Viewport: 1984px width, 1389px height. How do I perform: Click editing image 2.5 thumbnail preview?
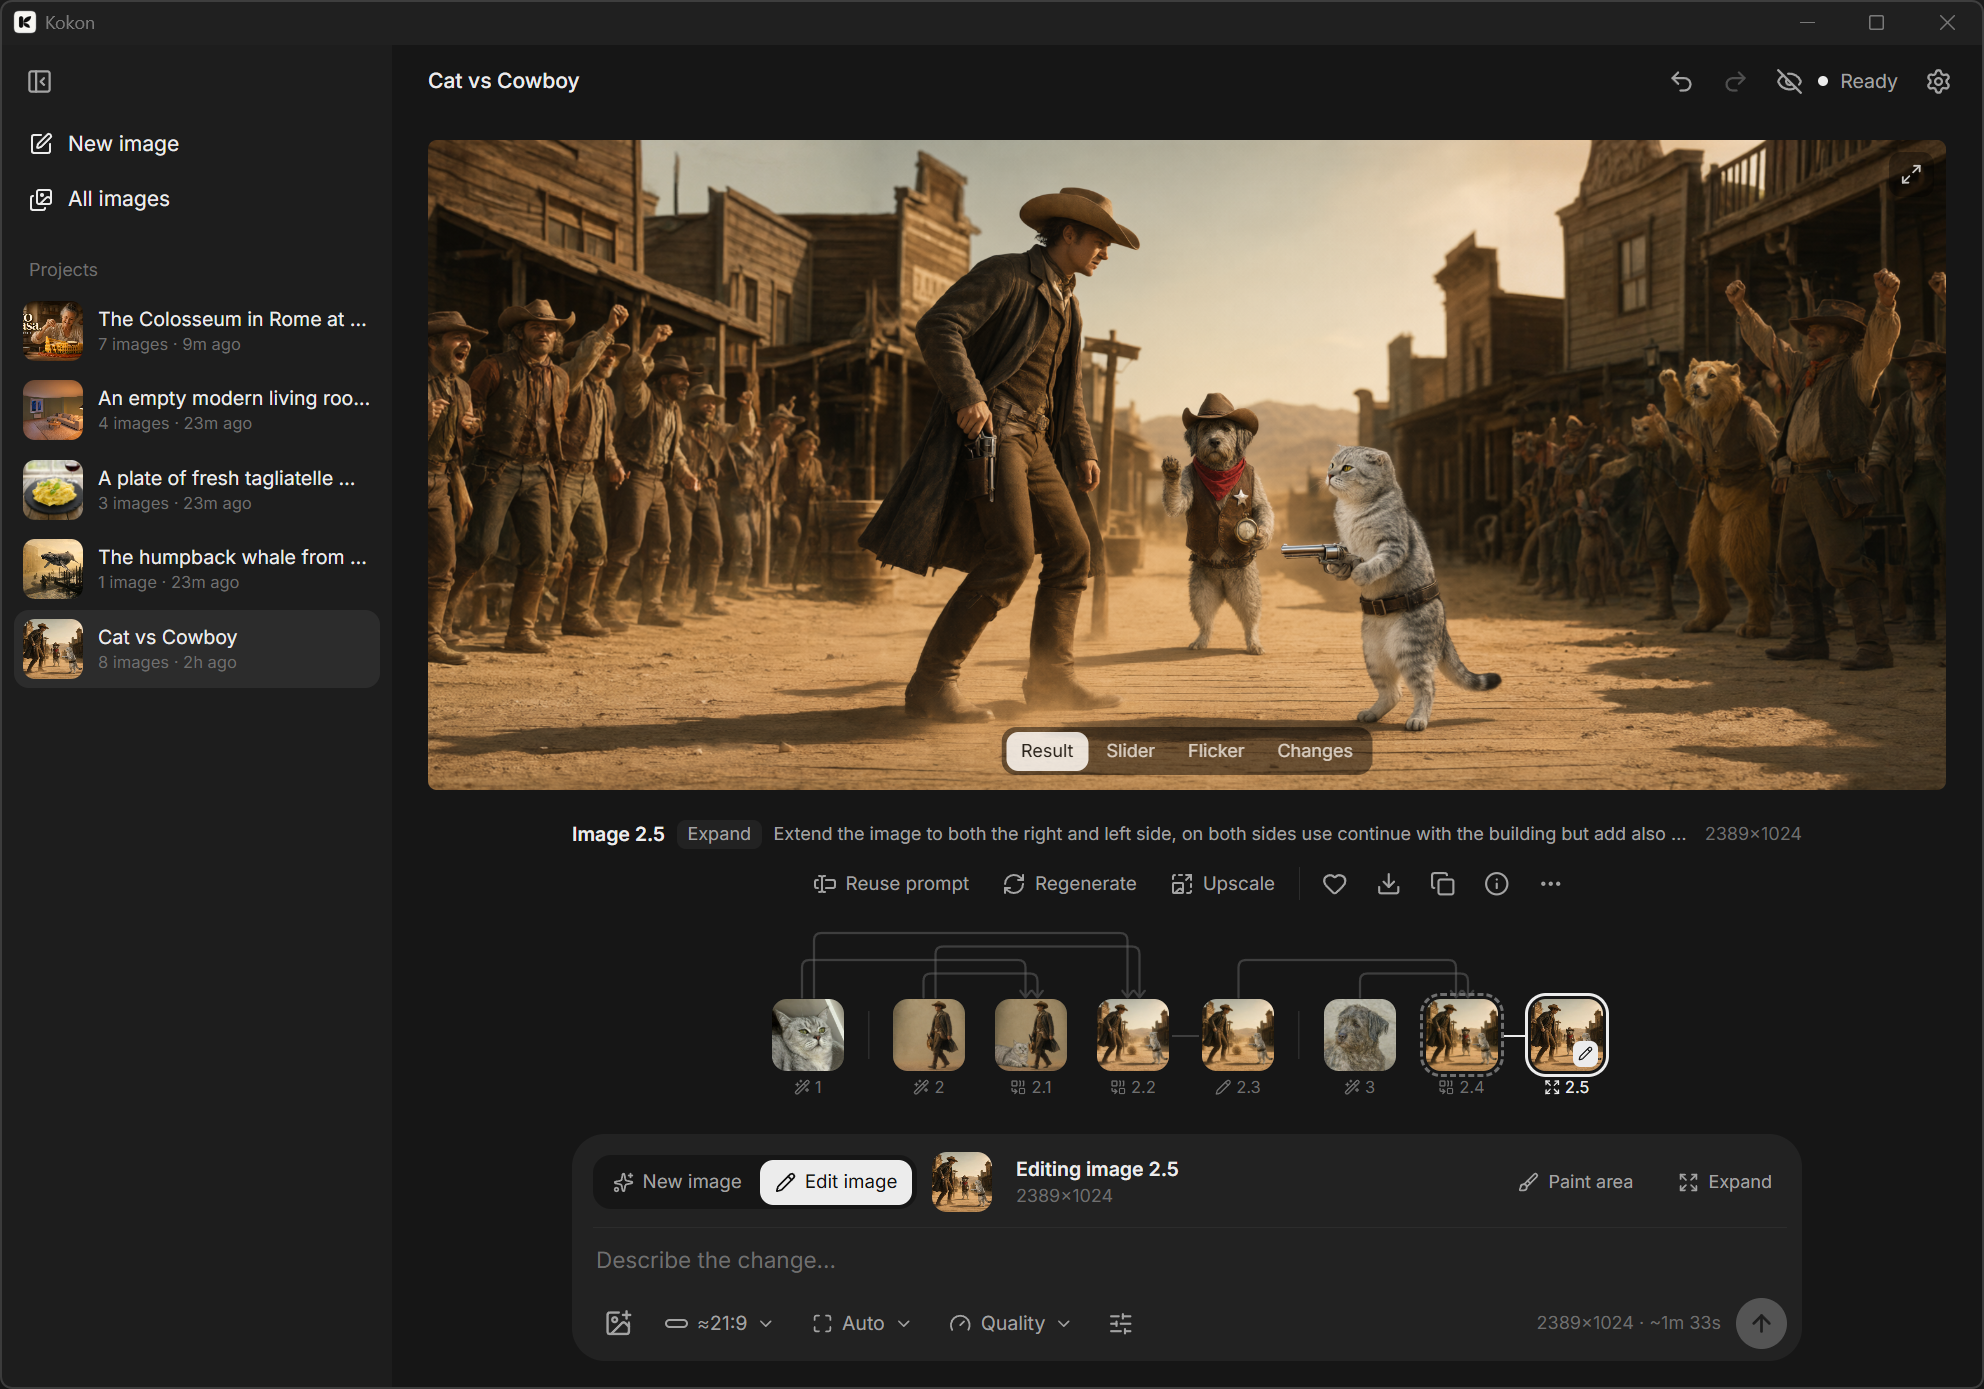[x=962, y=1182]
